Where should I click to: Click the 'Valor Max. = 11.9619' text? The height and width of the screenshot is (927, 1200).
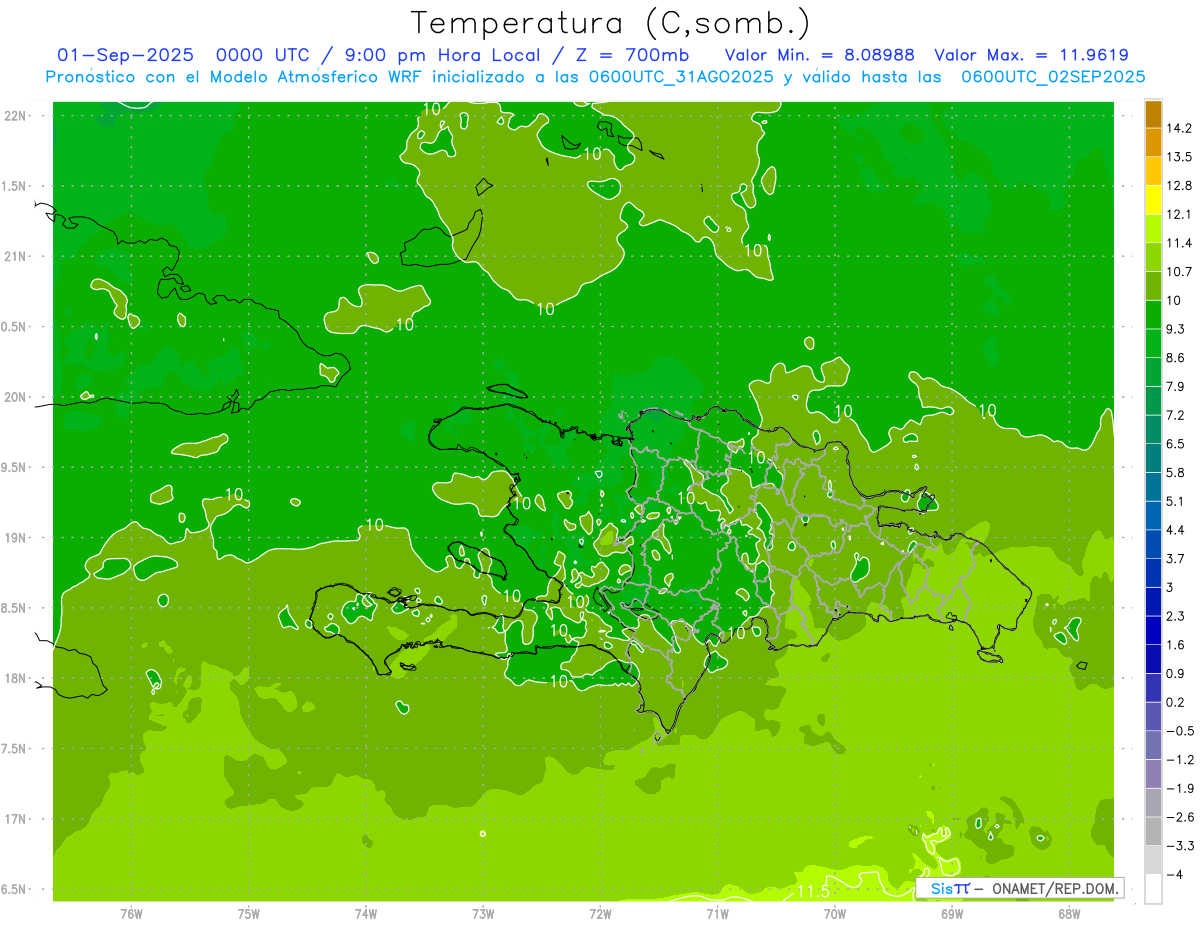tap(1031, 55)
